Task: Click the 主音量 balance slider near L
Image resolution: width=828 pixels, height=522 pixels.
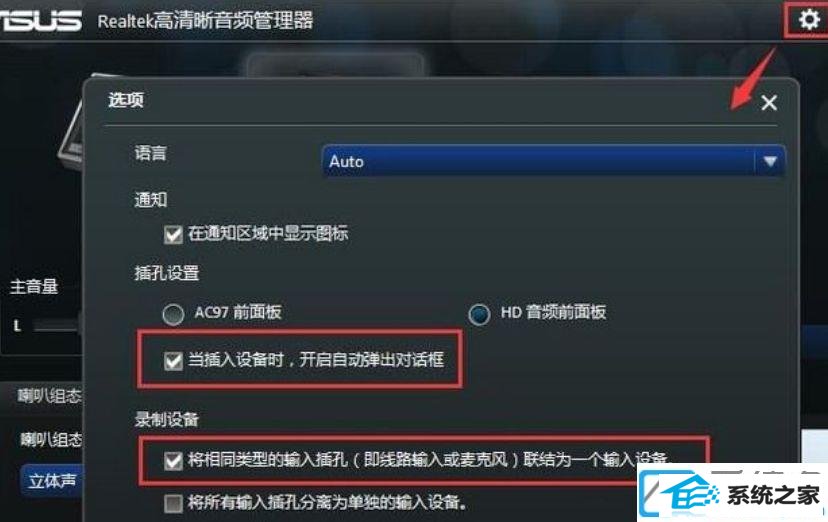Action: pos(55,327)
